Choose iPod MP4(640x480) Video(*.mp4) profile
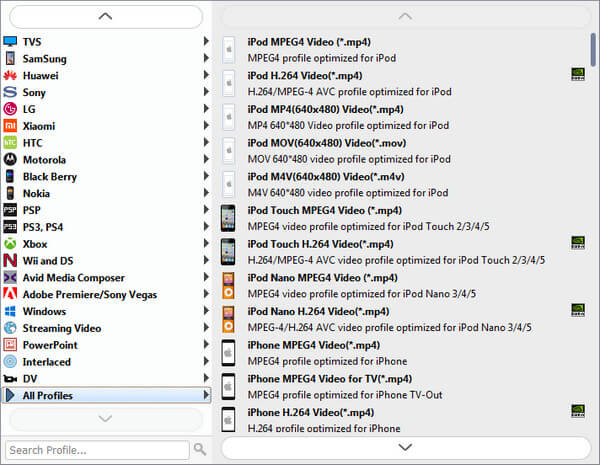The width and height of the screenshot is (600, 465). (x=404, y=117)
